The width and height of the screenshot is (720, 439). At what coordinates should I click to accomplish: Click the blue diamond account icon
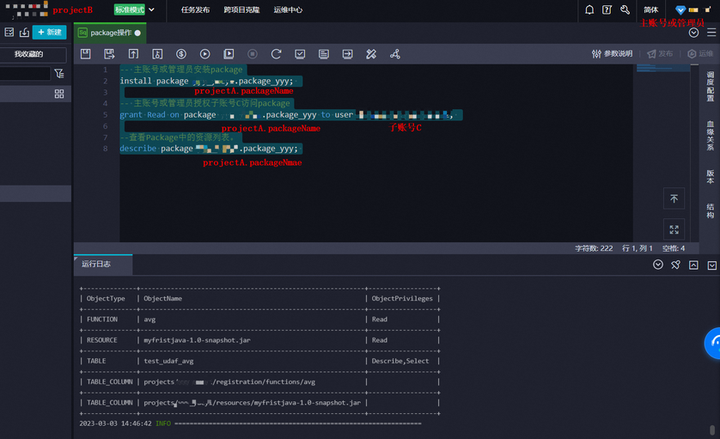coord(681,10)
